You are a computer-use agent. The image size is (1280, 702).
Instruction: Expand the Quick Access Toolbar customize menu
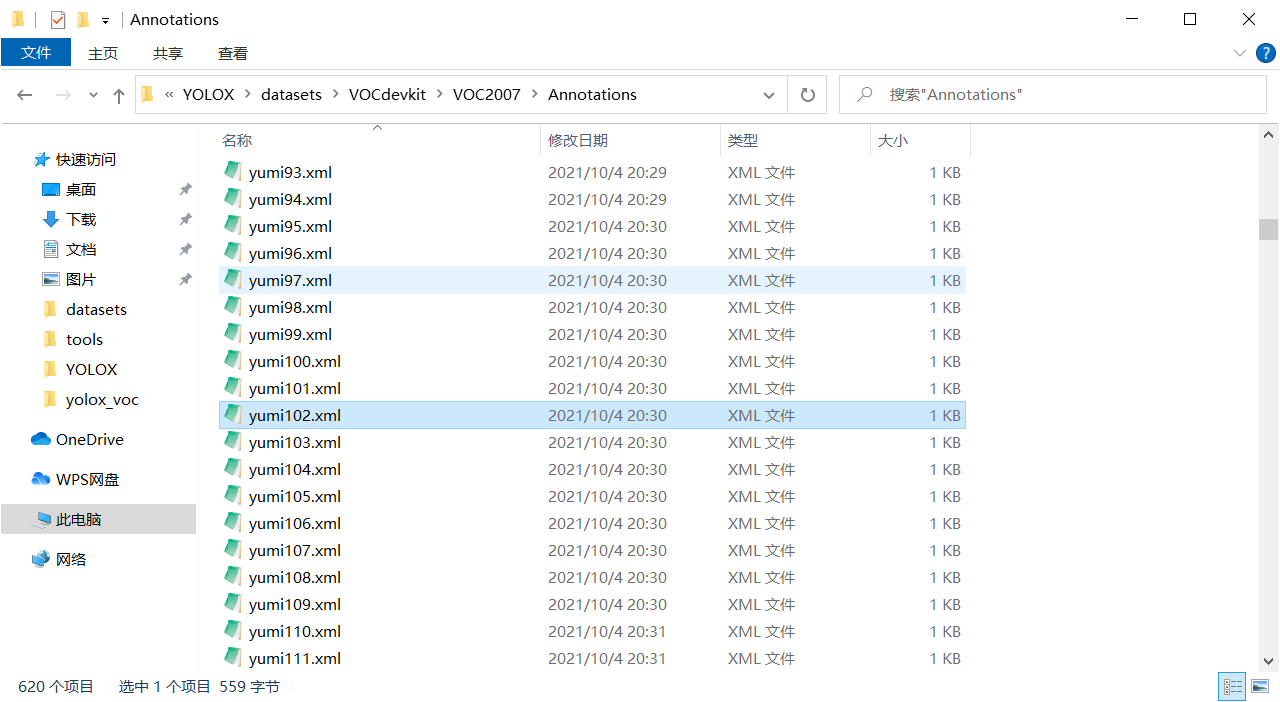tap(104, 19)
